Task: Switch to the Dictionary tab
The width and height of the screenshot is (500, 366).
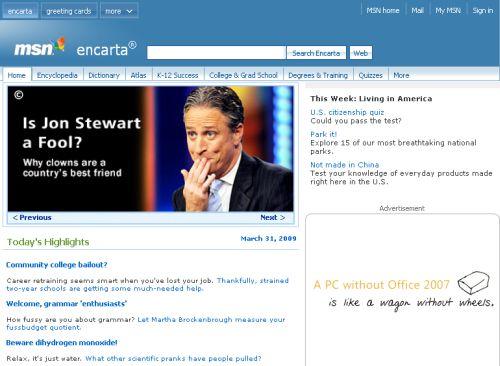Action: click(x=104, y=75)
